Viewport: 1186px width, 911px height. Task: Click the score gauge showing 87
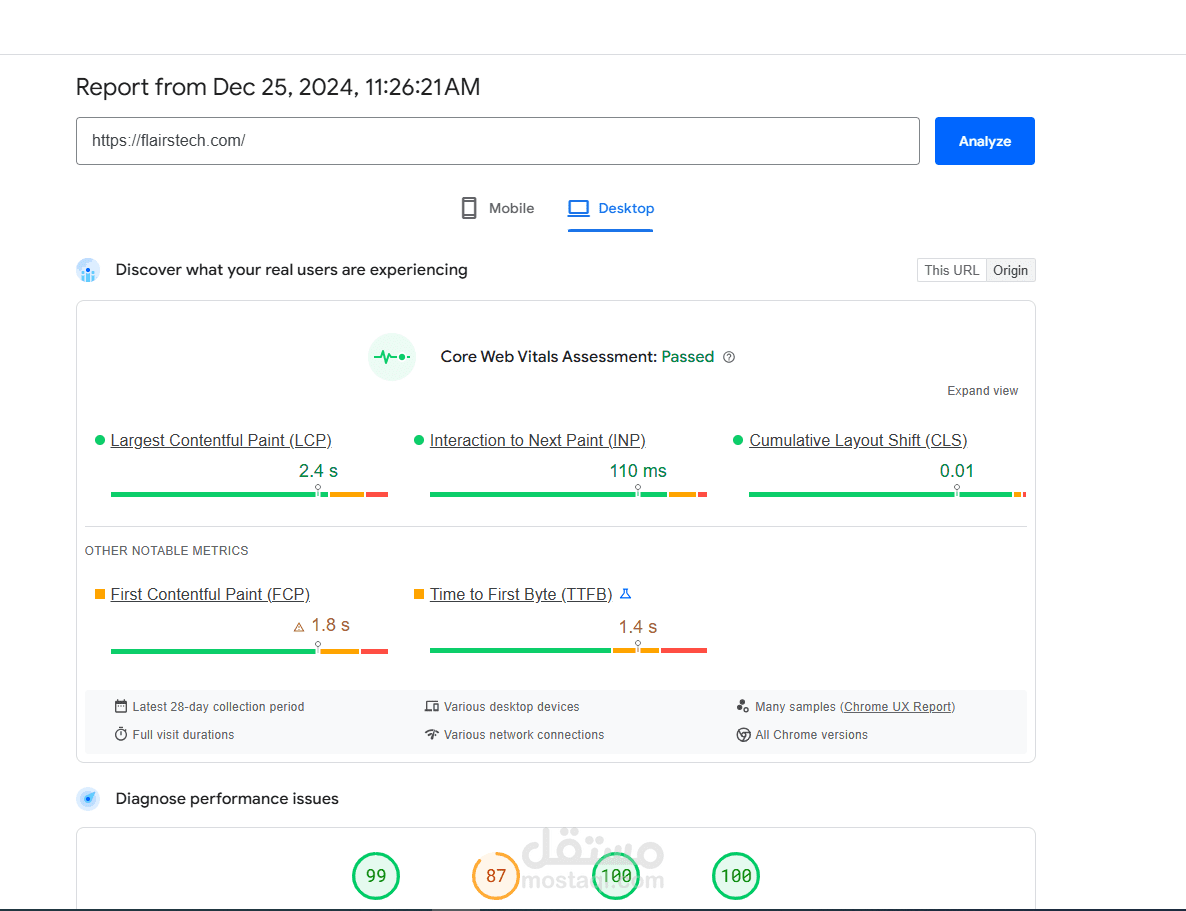495,875
